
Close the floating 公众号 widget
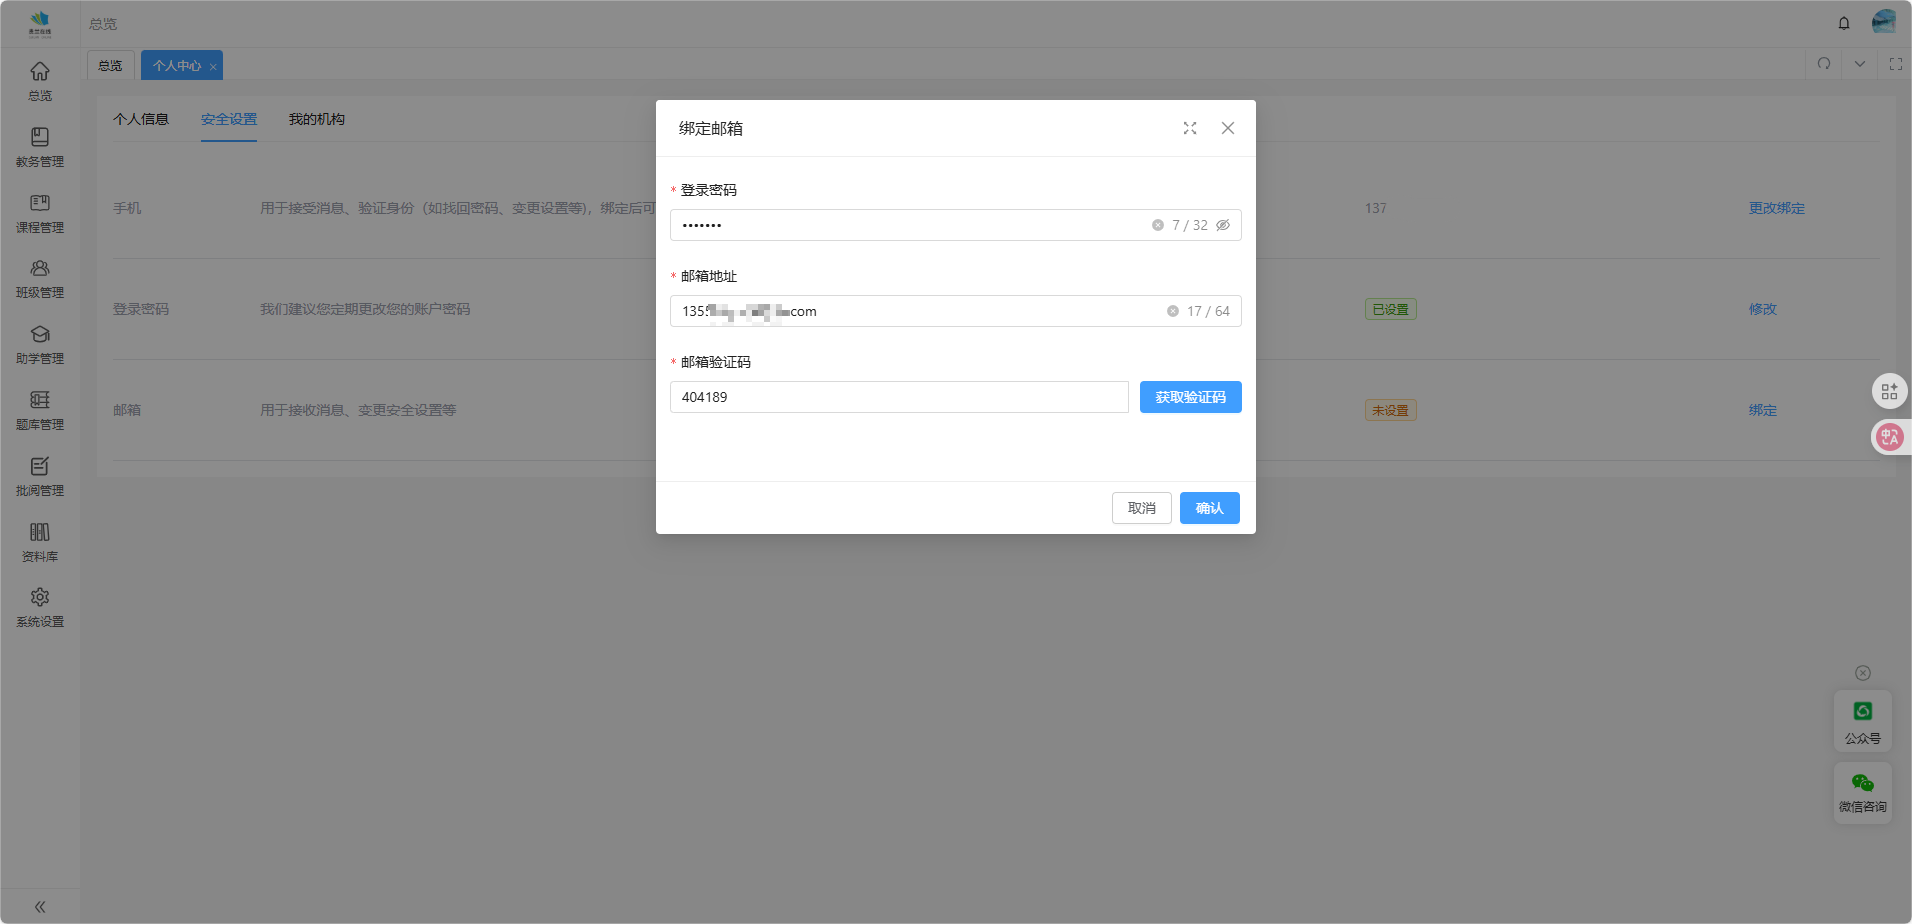[1862, 673]
